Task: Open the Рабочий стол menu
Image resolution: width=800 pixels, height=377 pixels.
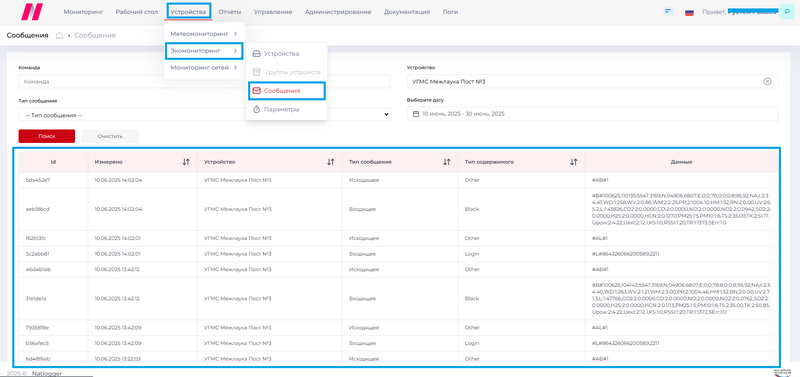Action: 137,12
